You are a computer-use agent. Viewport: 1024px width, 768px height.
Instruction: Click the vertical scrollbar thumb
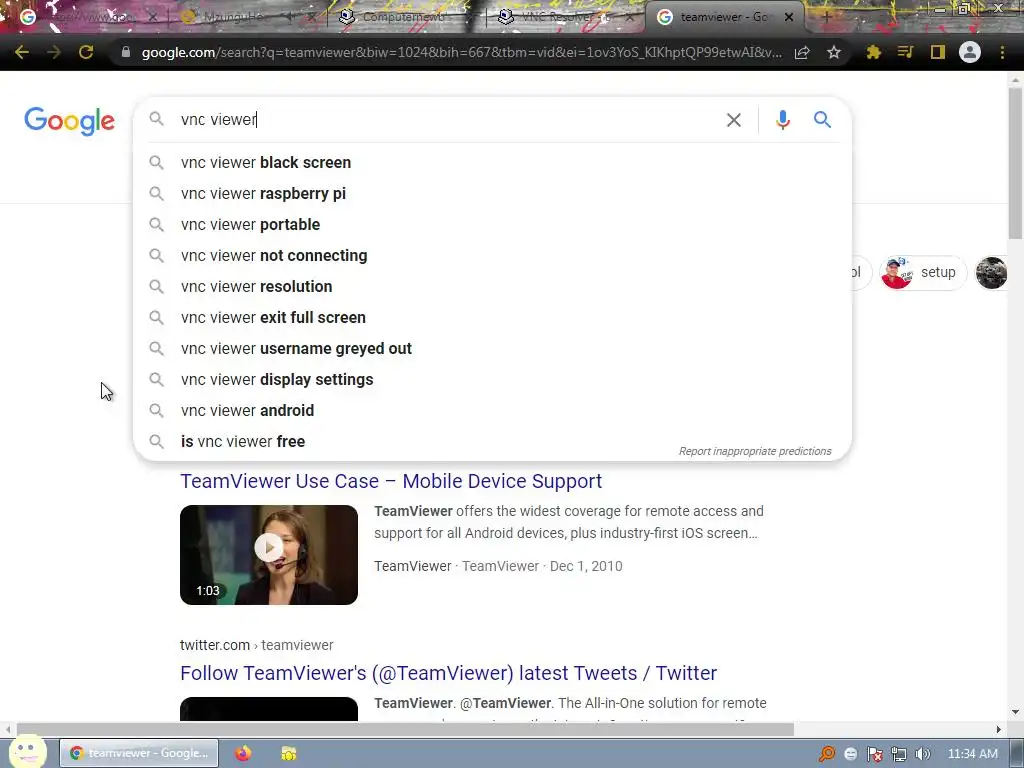(1015, 163)
